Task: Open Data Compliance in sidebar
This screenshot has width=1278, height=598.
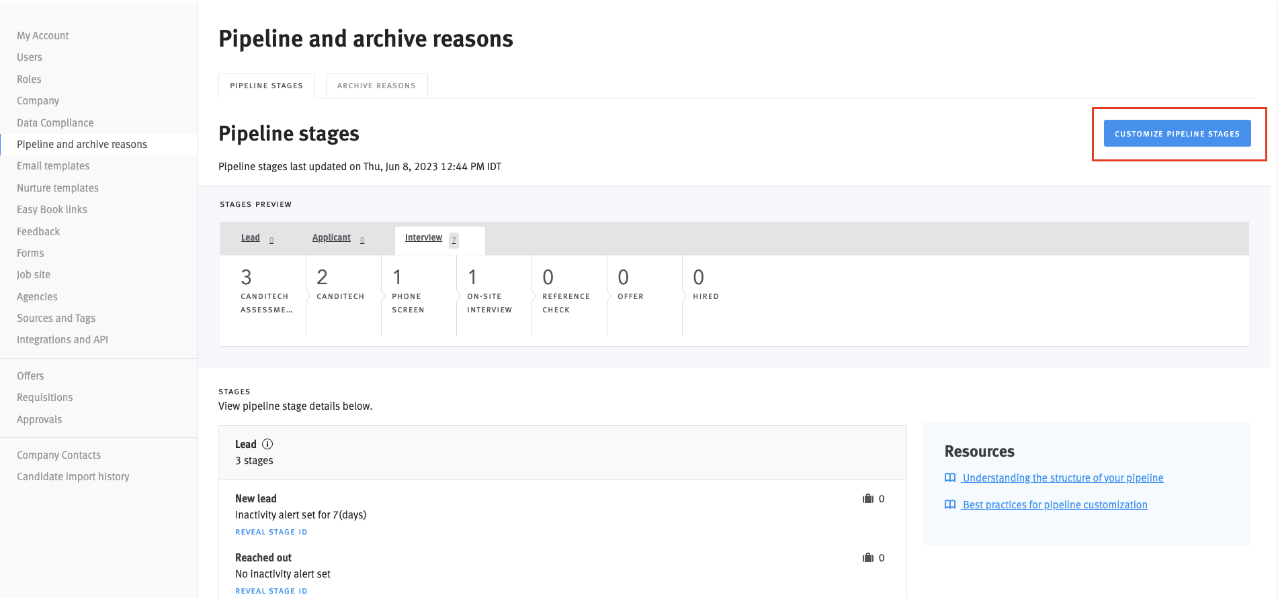Action: (x=55, y=123)
